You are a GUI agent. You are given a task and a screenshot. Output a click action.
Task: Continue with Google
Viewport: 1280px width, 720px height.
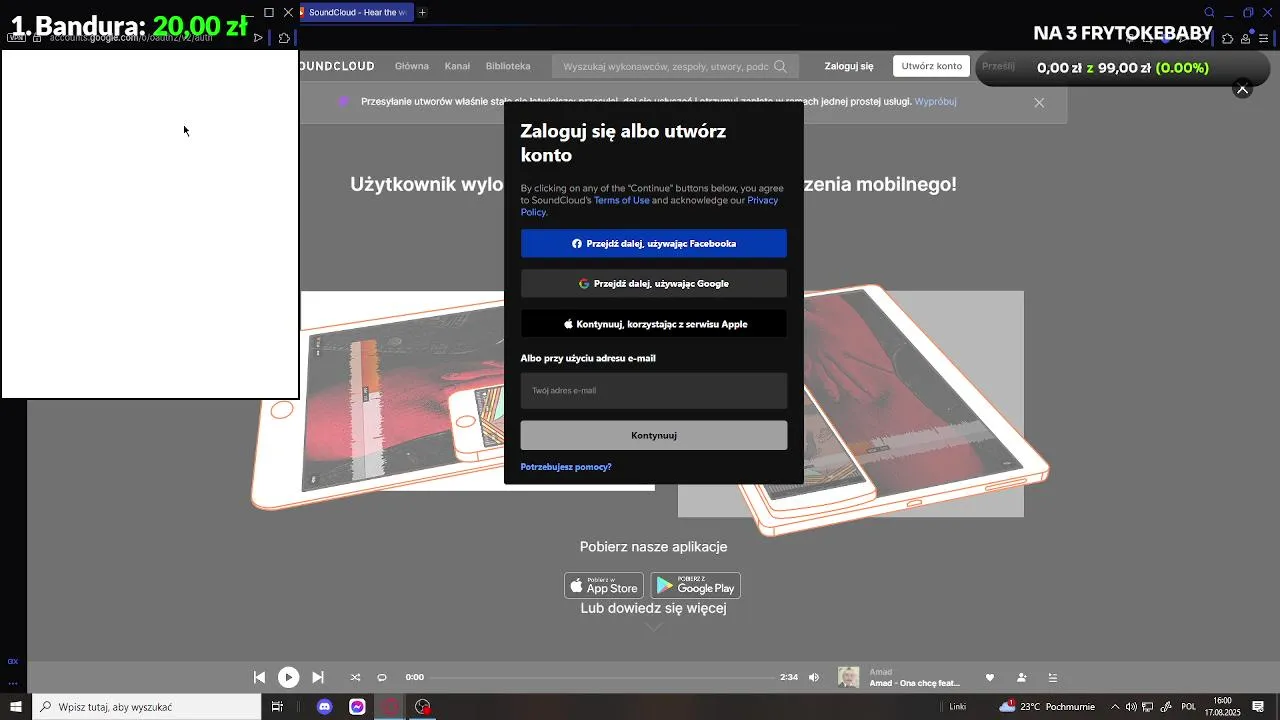coord(654,283)
